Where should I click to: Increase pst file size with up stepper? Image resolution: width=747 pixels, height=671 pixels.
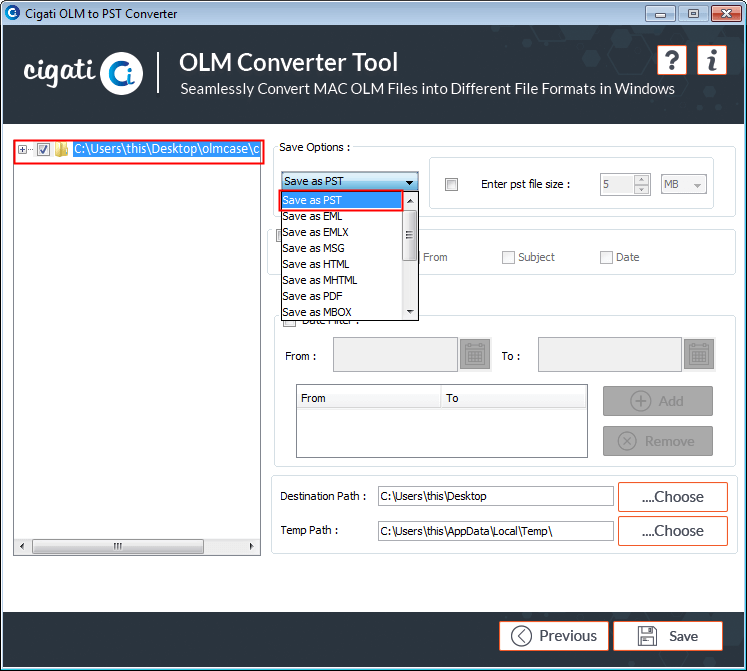642,180
